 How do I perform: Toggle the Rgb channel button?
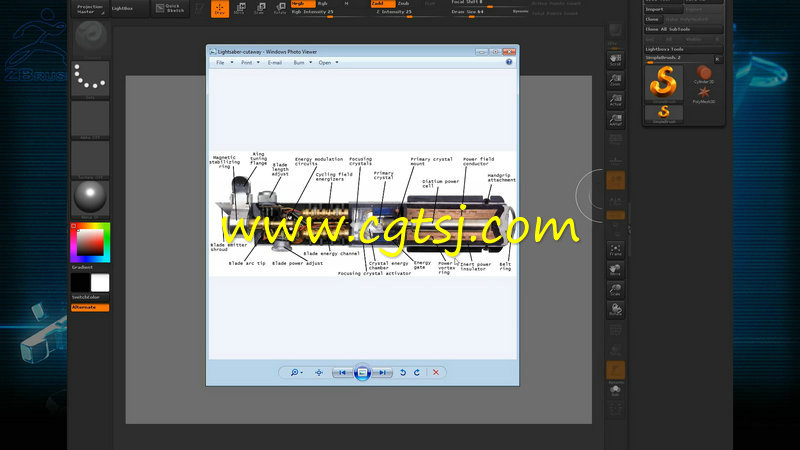(x=322, y=4)
